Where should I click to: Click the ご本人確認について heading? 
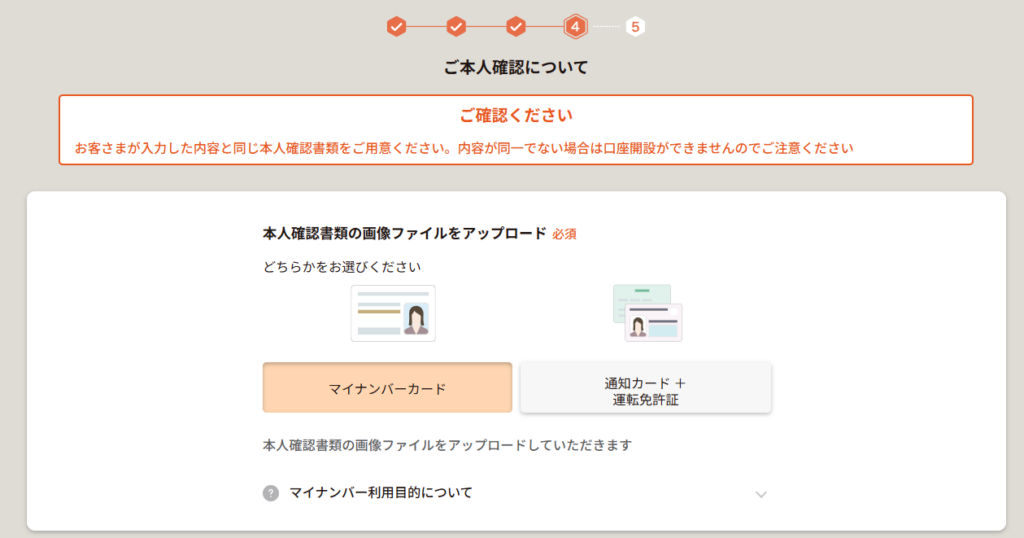coord(516,67)
